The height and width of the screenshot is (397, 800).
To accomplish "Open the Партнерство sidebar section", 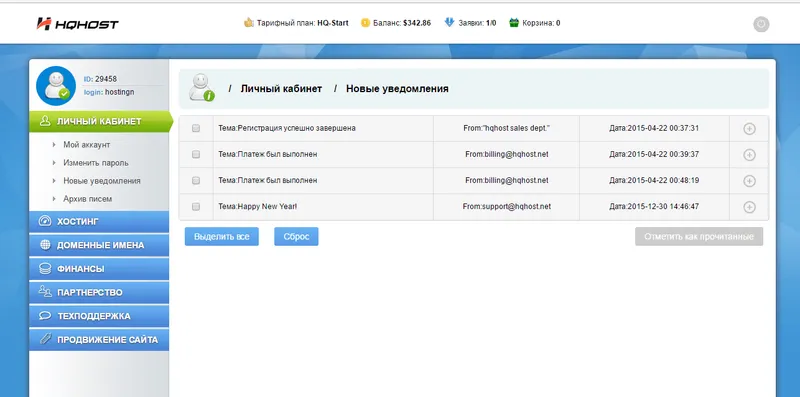I will [99, 292].
